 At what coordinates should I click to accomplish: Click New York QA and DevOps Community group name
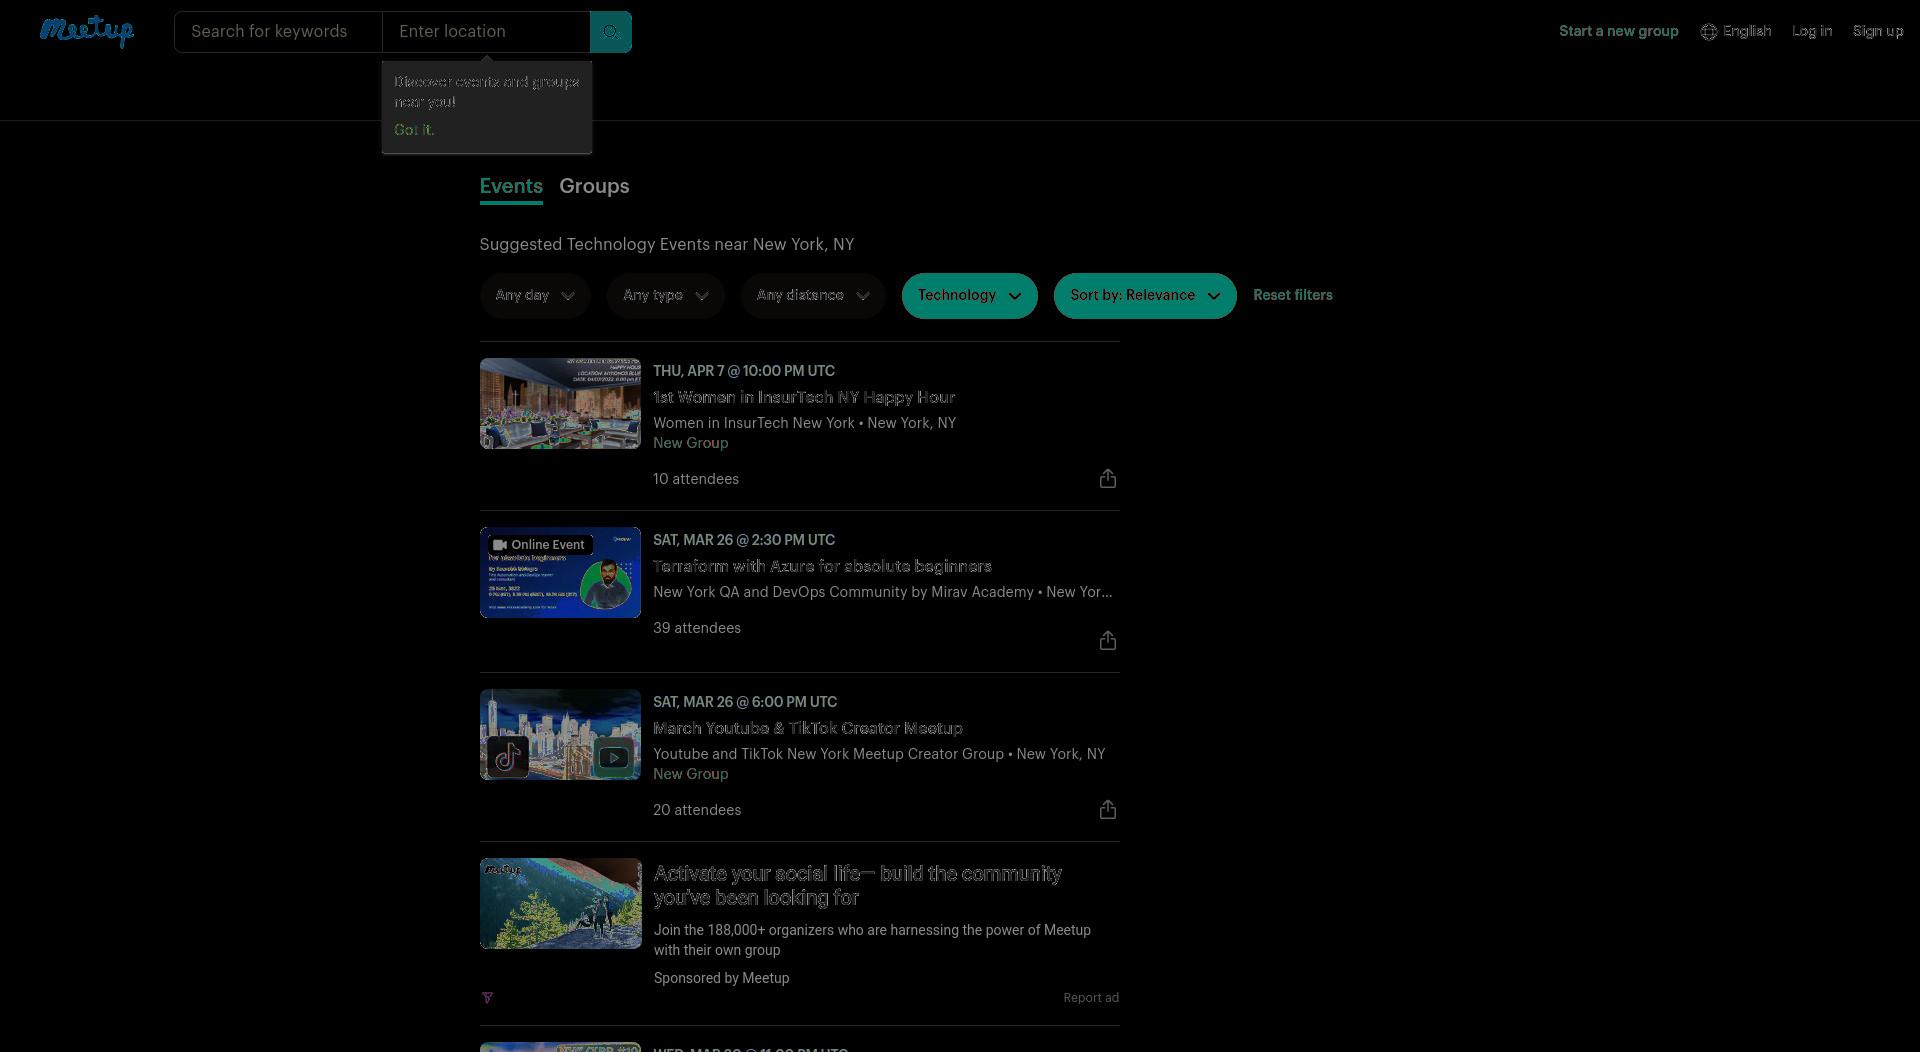point(844,593)
